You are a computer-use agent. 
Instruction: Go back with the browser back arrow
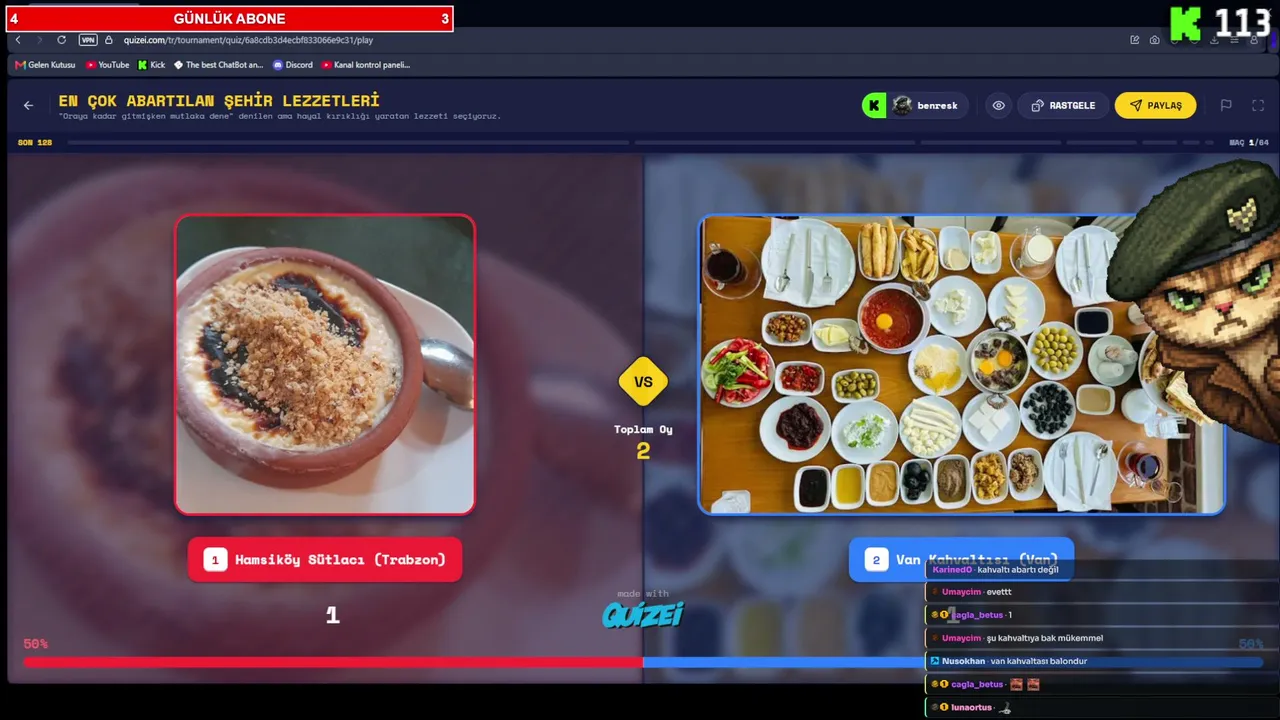(18, 40)
